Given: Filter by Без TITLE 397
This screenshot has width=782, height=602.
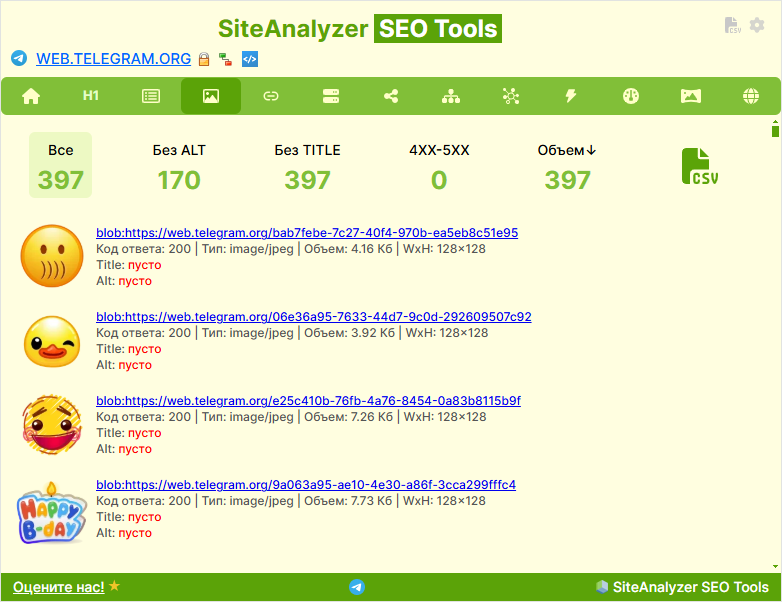Looking at the screenshot, I should 307,168.
